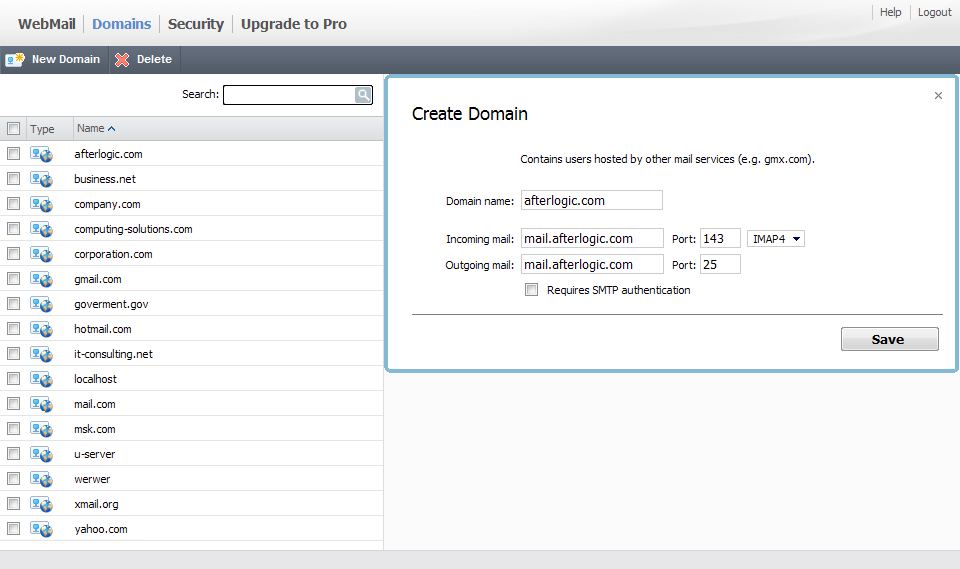Enable Requires SMTP authentication checkbox
Viewport: 960px width, 569px height.
click(x=532, y=290)
